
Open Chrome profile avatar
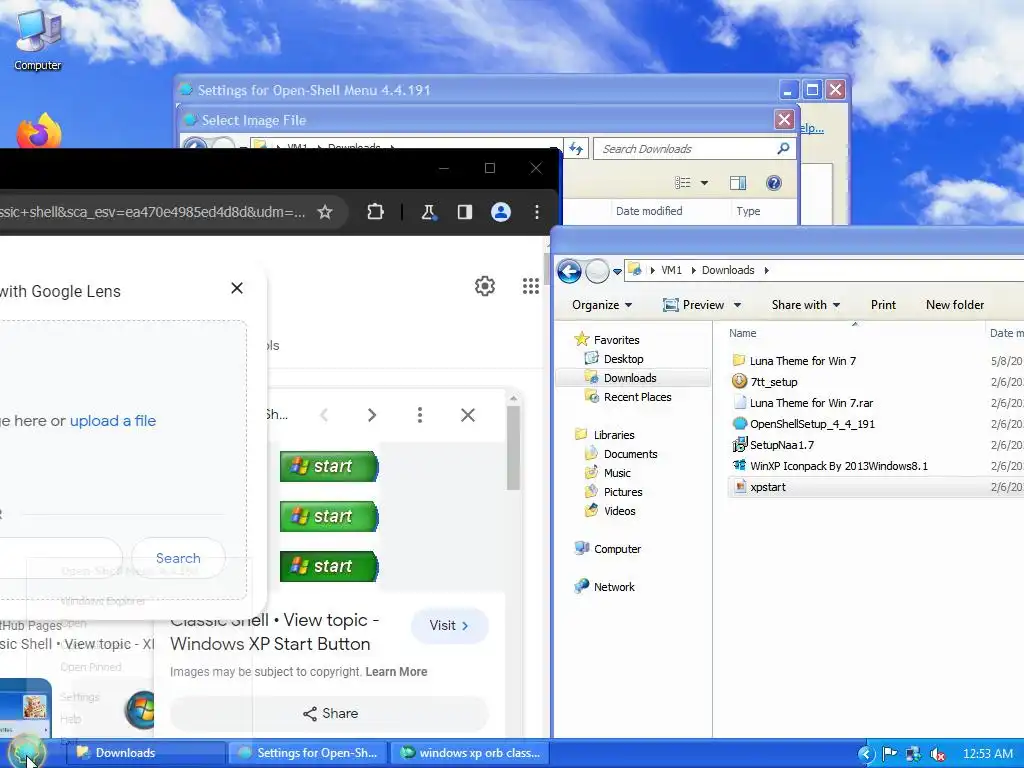click(x=501, y=212)
